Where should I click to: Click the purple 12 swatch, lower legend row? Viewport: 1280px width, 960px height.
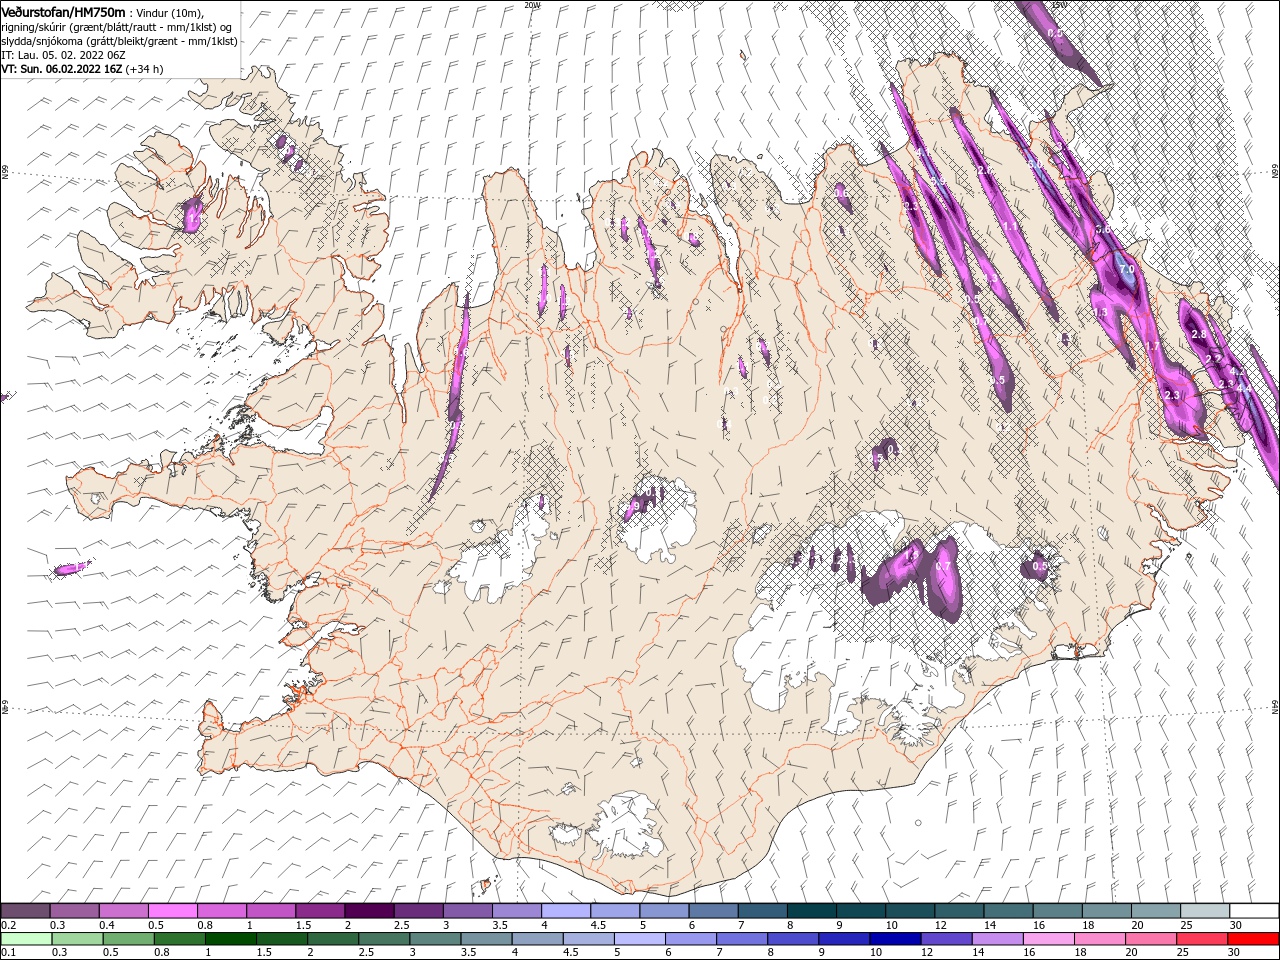click(945, 939)
